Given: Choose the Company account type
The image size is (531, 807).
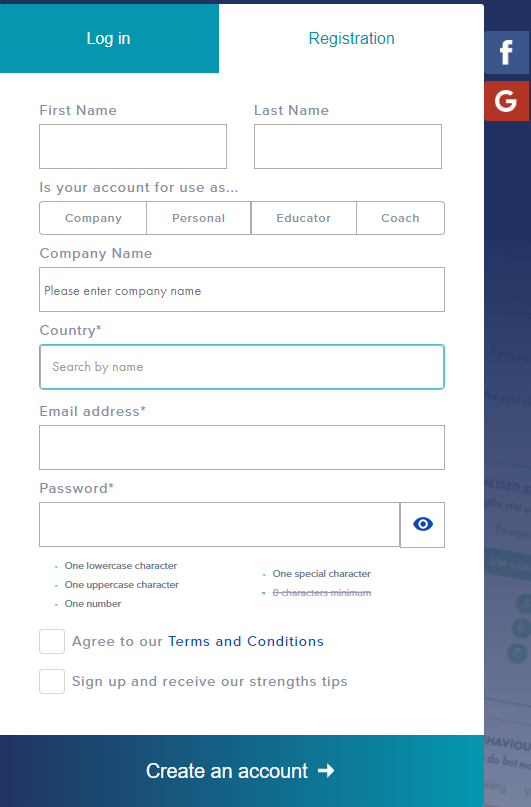Looking at the screenshot, I should coord(93,218).
